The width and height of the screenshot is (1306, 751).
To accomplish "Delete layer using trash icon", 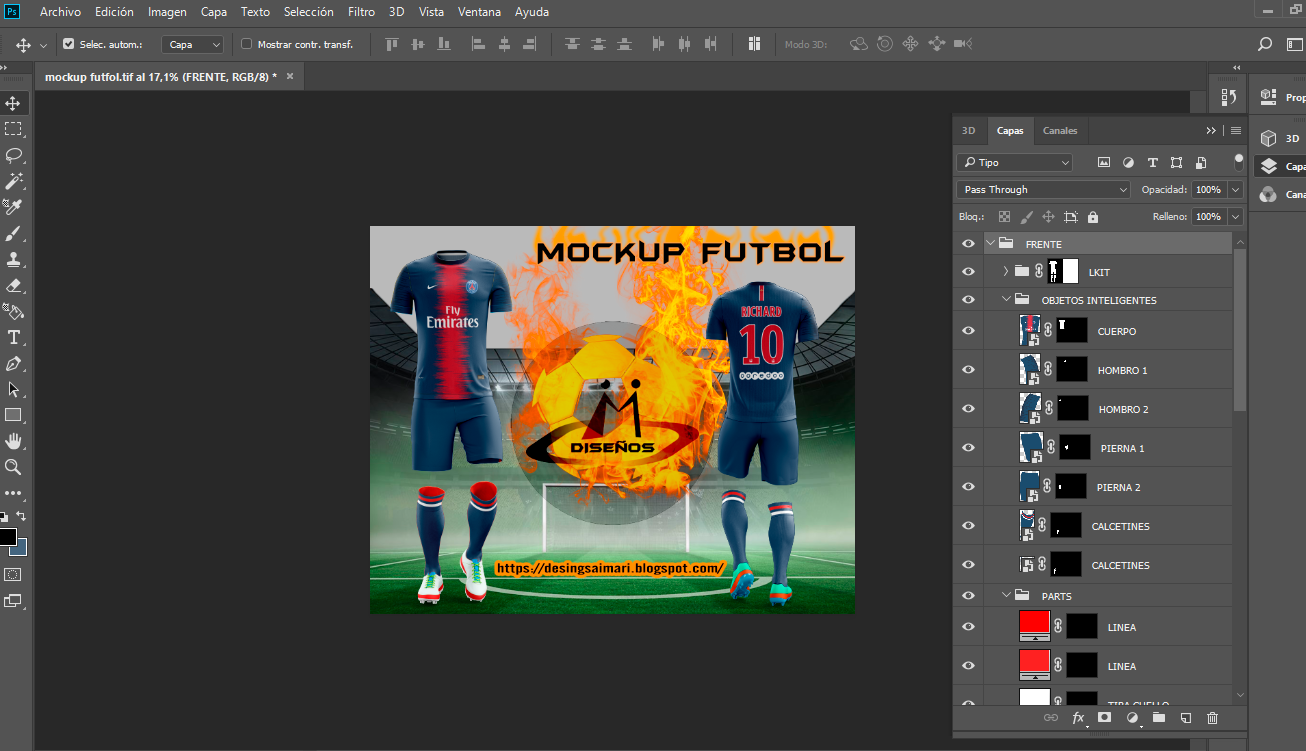I will click(1212, 718).
